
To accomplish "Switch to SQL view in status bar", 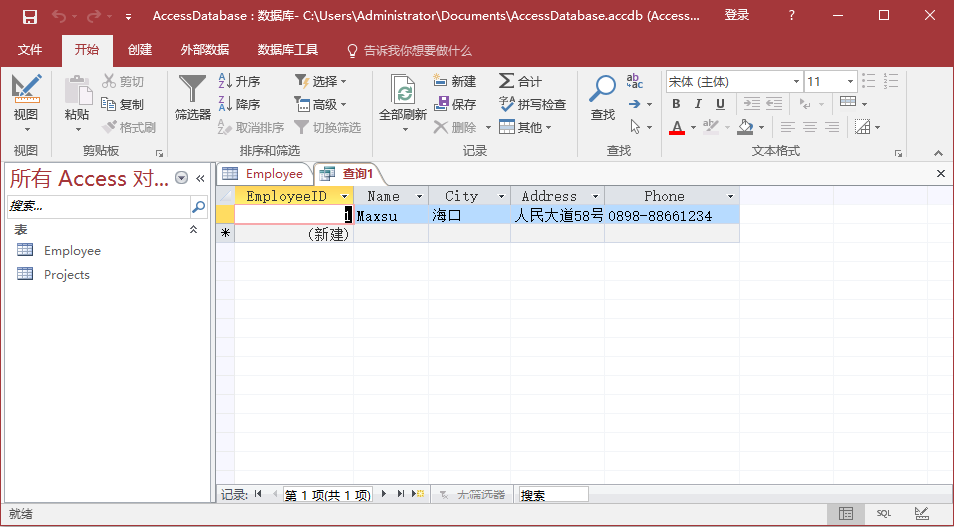I will [x=884, y=513].
